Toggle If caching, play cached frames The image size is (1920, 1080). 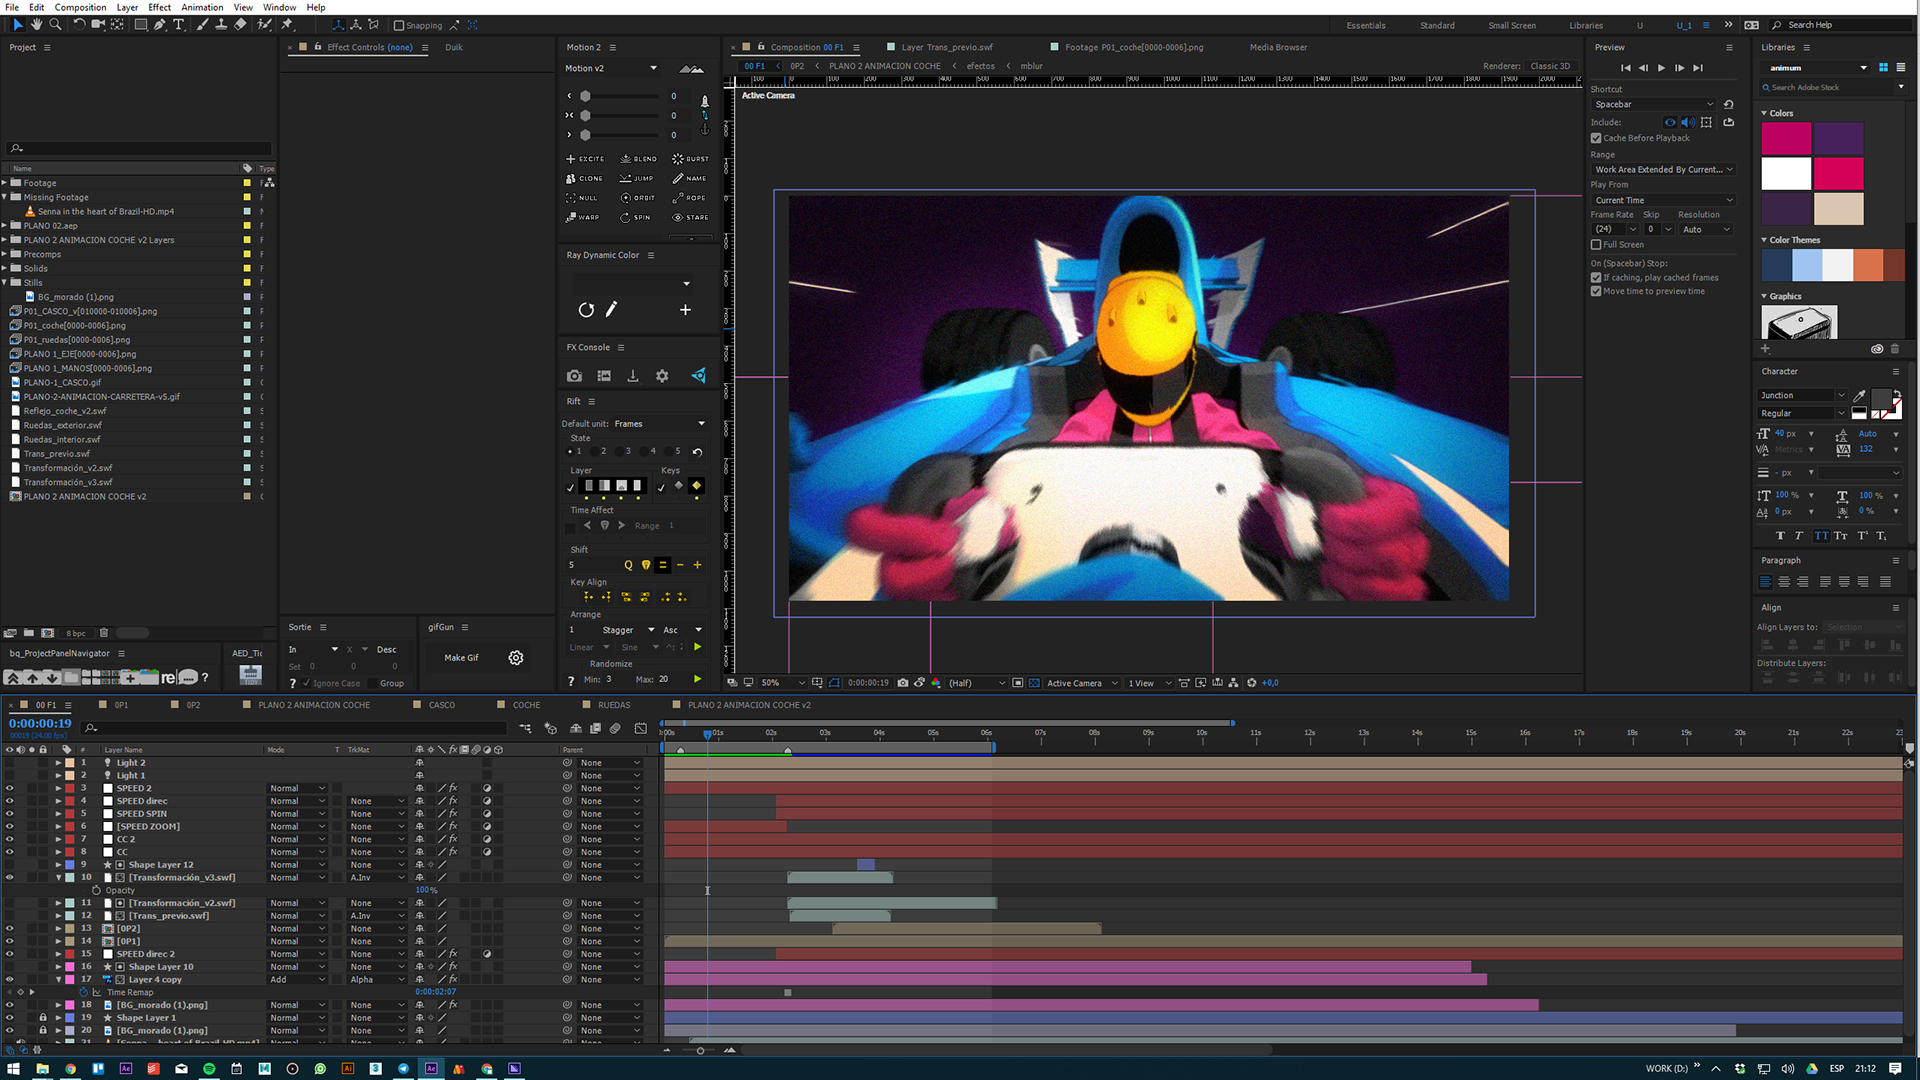1596,278
